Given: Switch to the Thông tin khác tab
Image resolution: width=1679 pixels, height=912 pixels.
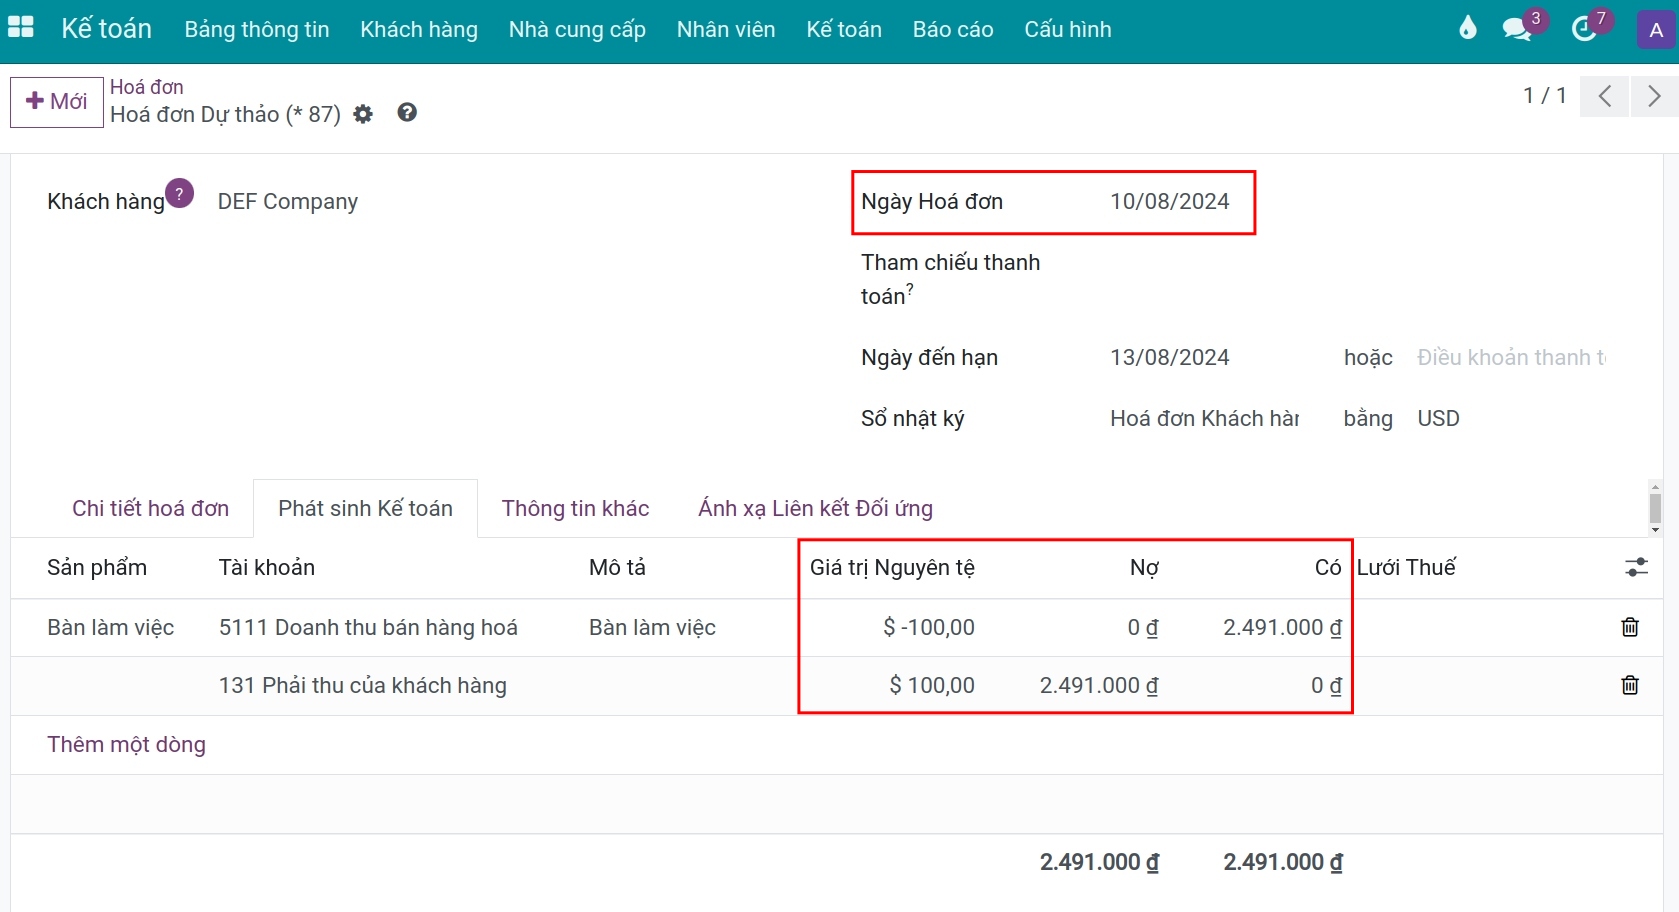Looking at the screenshot, I should [x=575, y=508].
